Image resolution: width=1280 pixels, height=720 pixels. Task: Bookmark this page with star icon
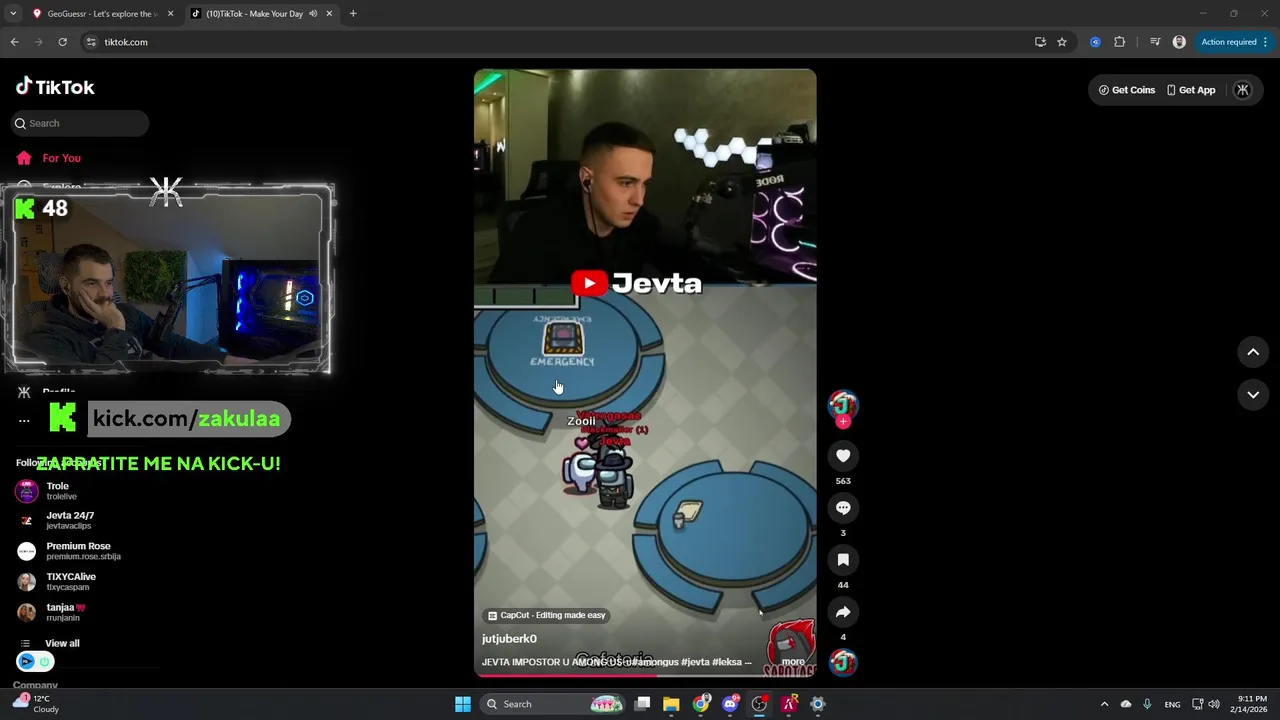coord(1062,42)
